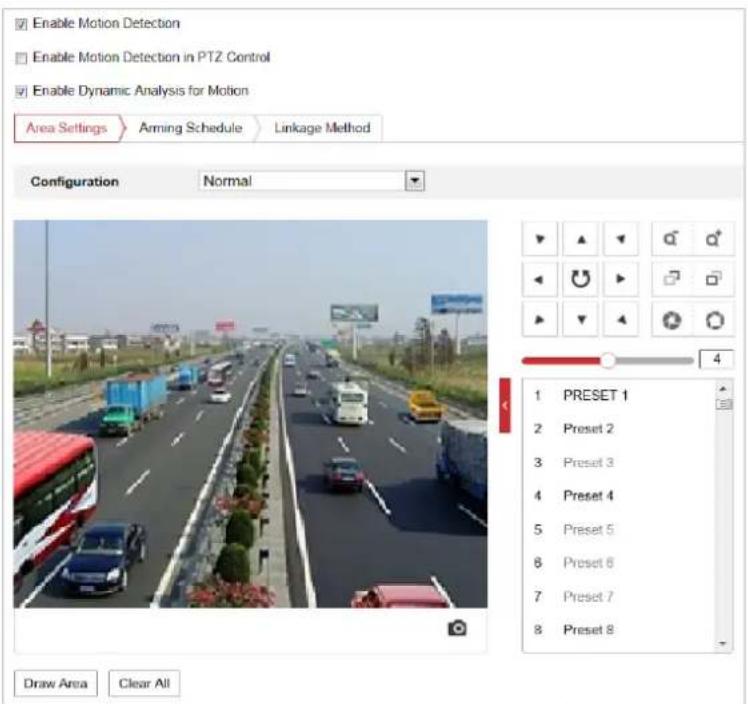Click preset list scrollbar down arrow
748x704 pixels.
click(x=723, y=644)
